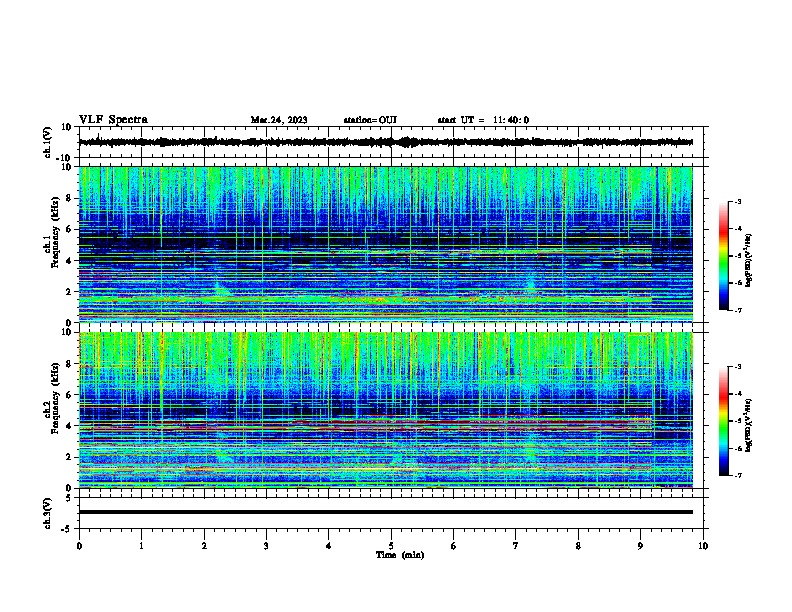The image size is (792, 612).
Task: Click the ch.2 "Frequency (kHz)" axis label
Action: pos(55,397)
